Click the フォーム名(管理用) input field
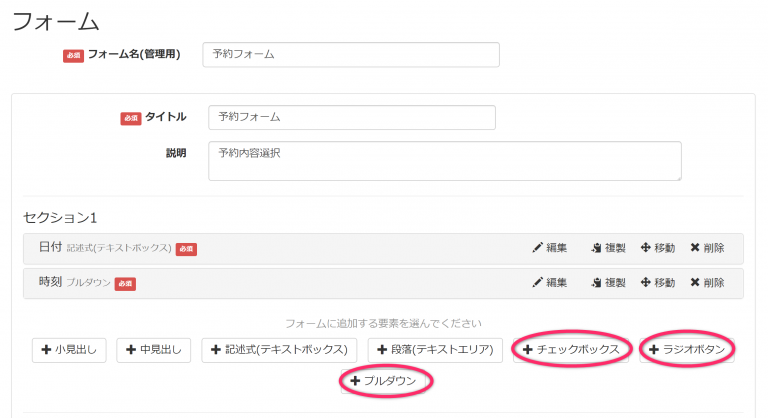The width and height of the screenshot is (768, 418). click(x=351, y=54)
